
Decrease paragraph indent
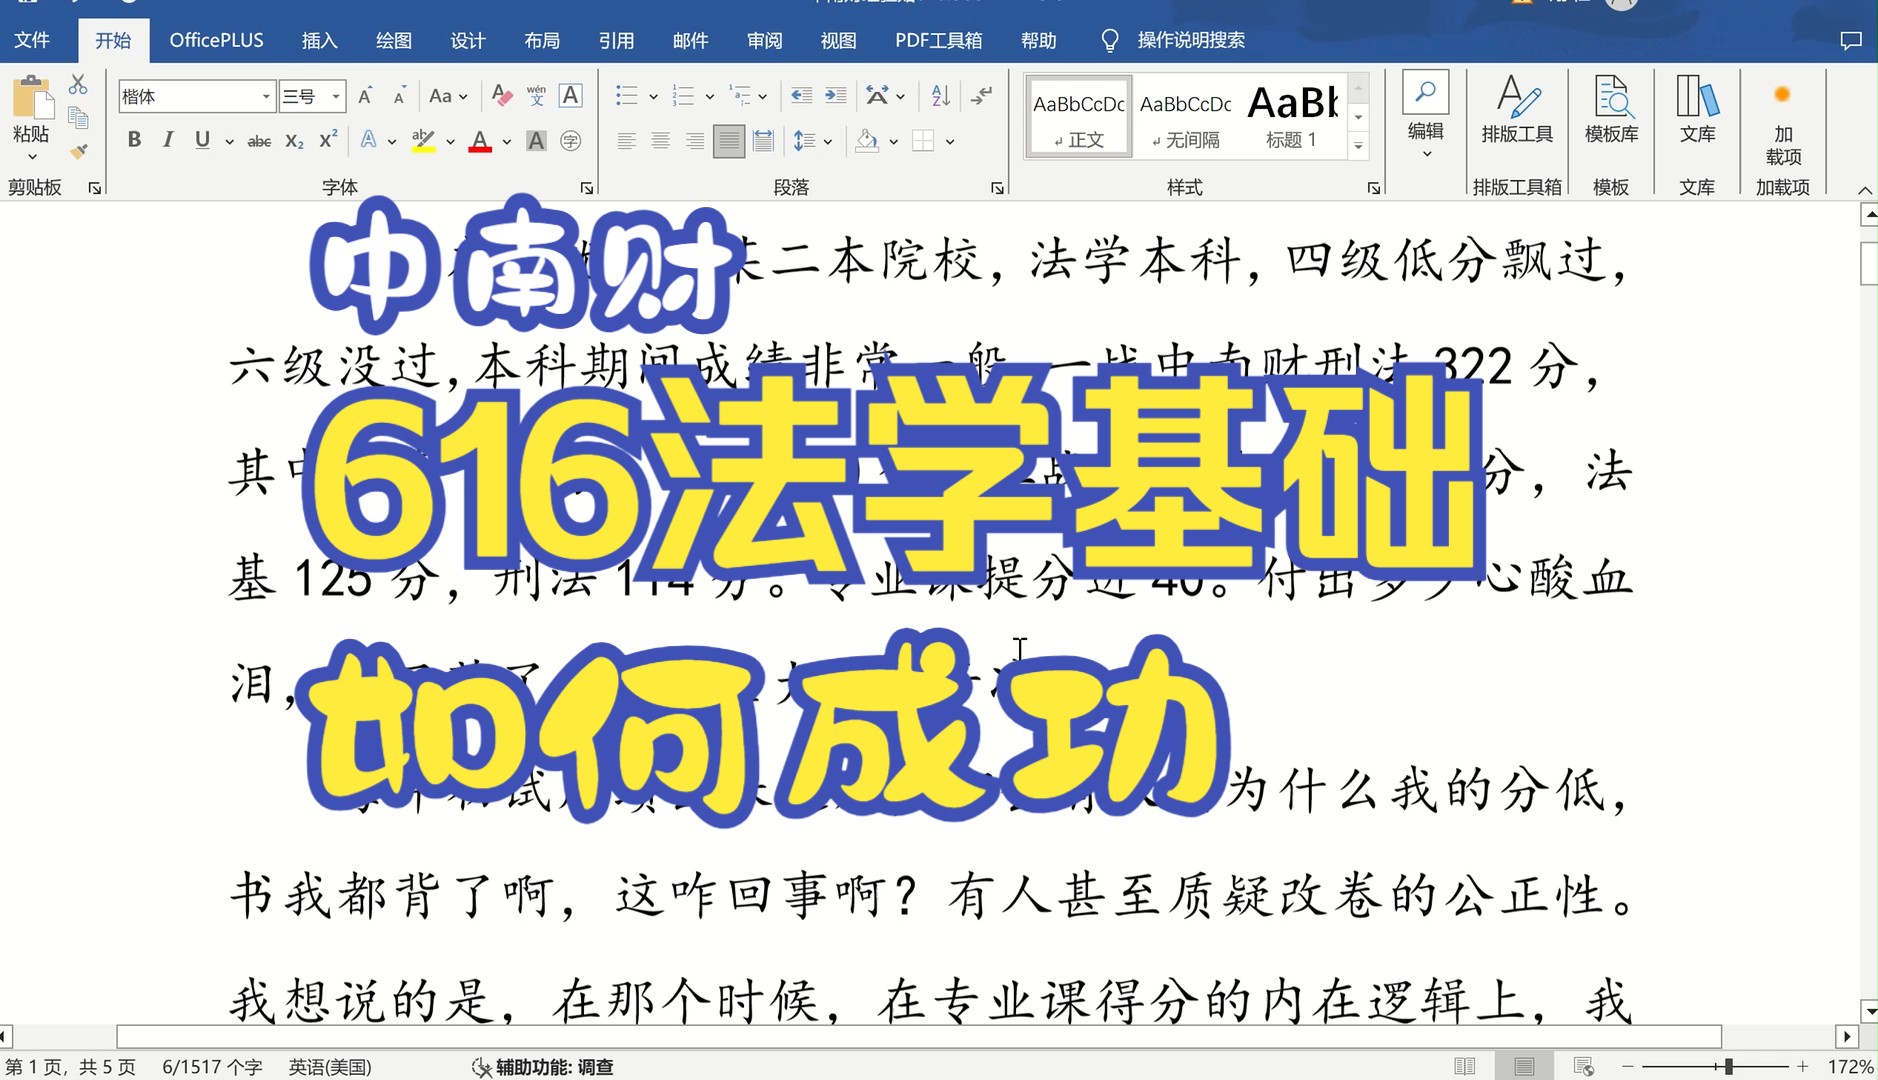point(801,96)
